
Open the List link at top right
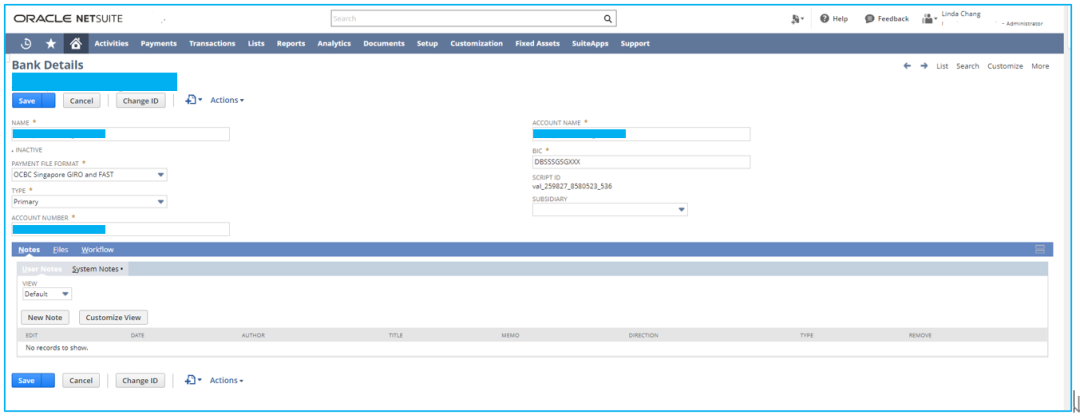point(942,66)
